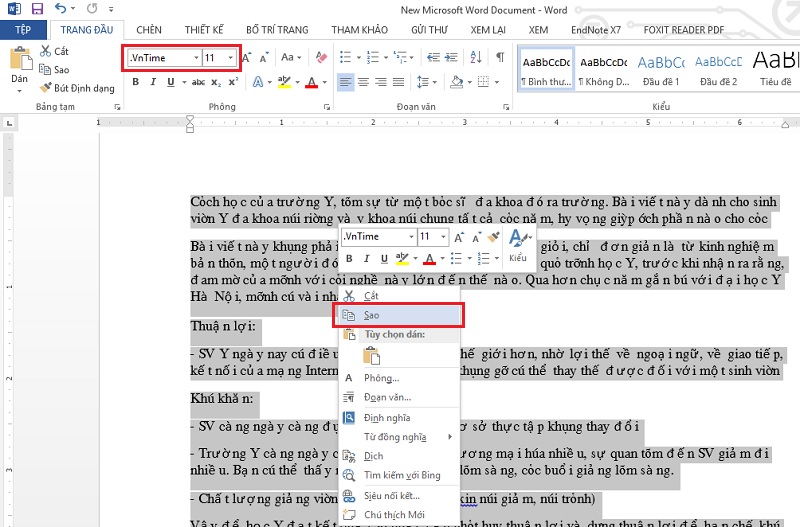Open the Text Effects icon in the ribbon
The image size is (800, 527).
[258, 82]
